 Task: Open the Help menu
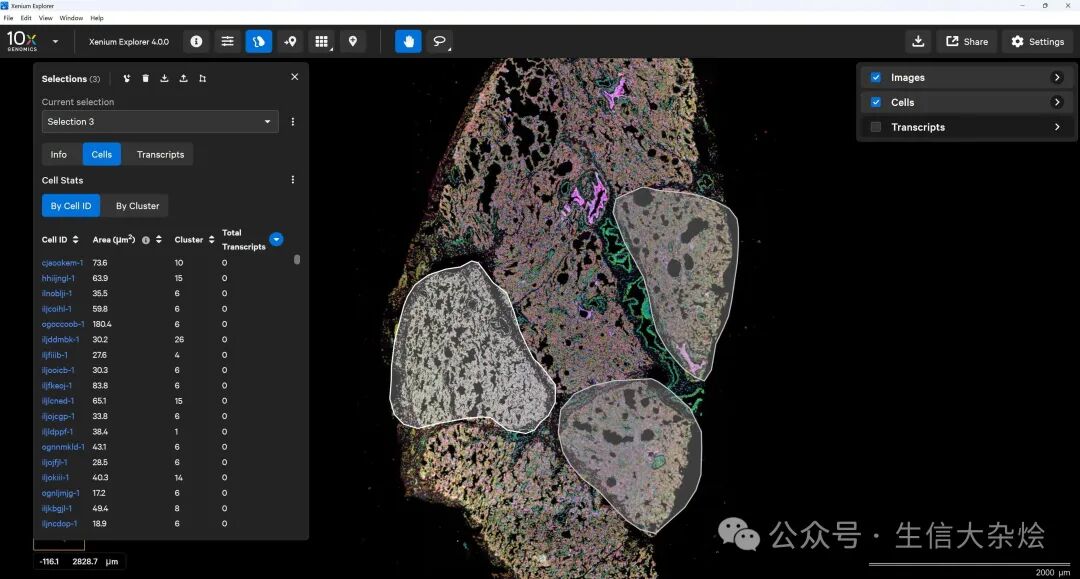click(97, 18)
